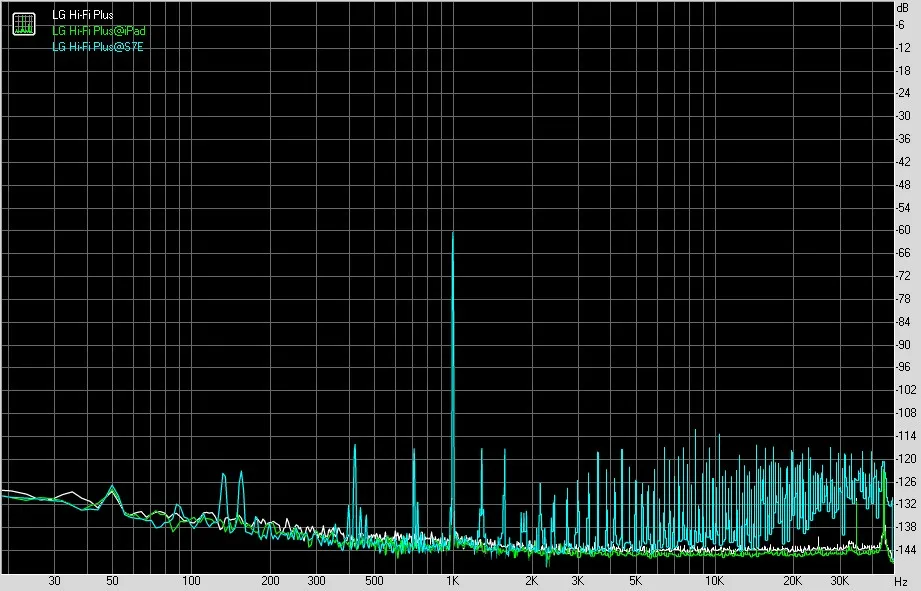Click the 500 label on the frequency axis
This screenshot has height=591, width=921.
click(374, 581)
